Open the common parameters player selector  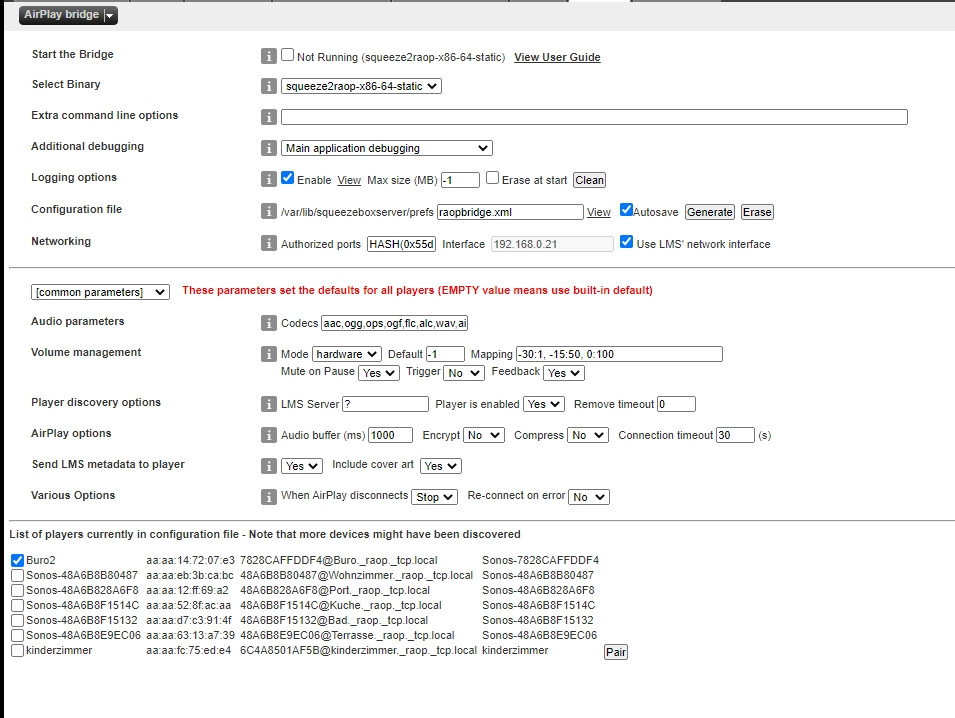[x=100, y=292]
